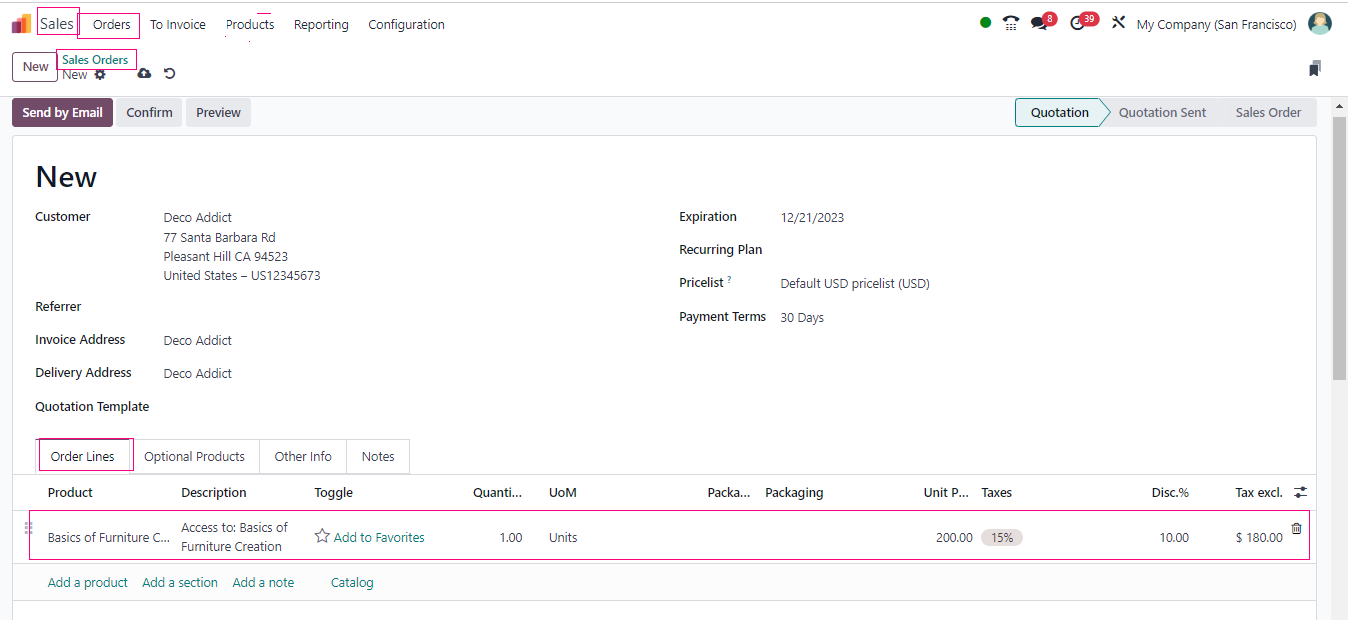Delete the order line with trash icon
Image resolution: width=1348 pixels, height=620 pixels.
(x=1296, y=529)
